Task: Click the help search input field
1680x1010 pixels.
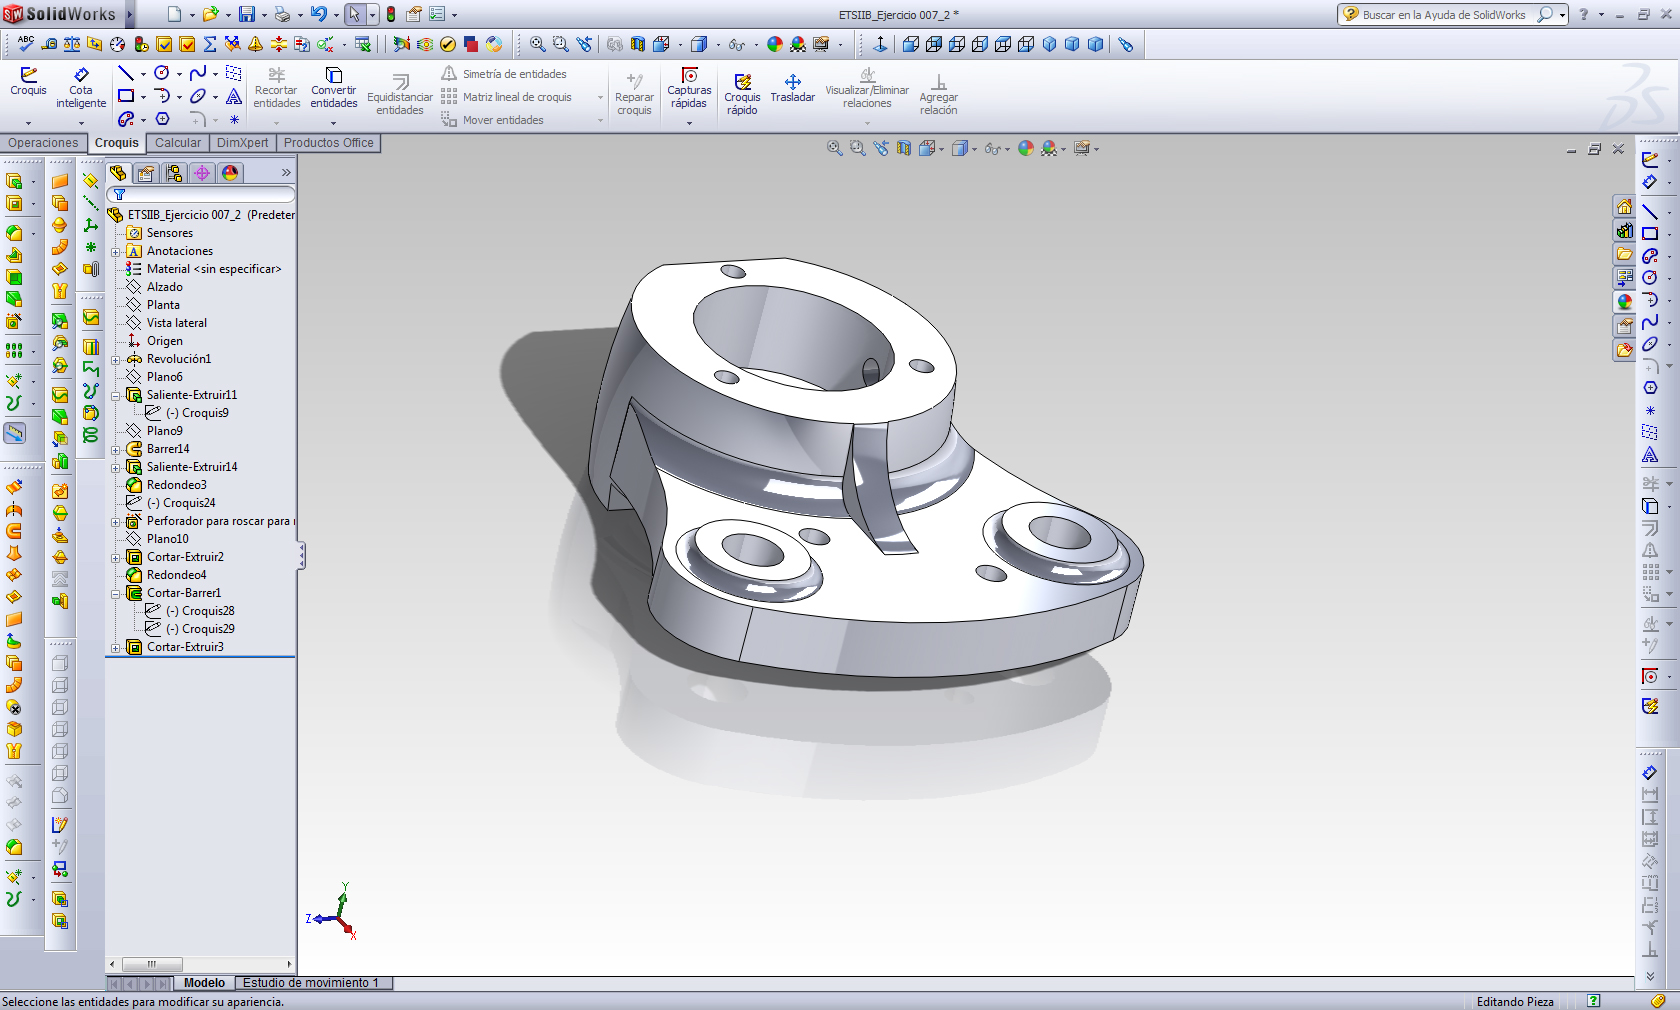Action: pos(1445,15)
